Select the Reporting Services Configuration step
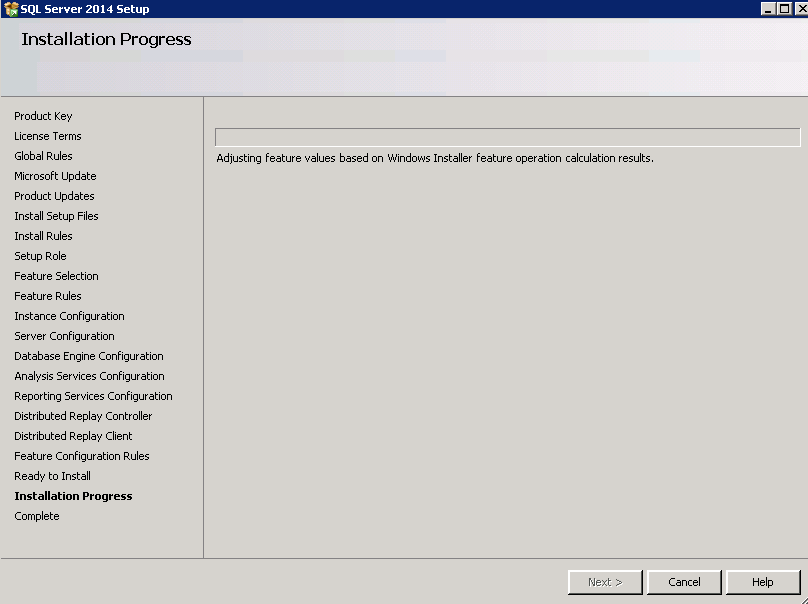The height and width of the screenshot is (604, 808). pos(93,396)
